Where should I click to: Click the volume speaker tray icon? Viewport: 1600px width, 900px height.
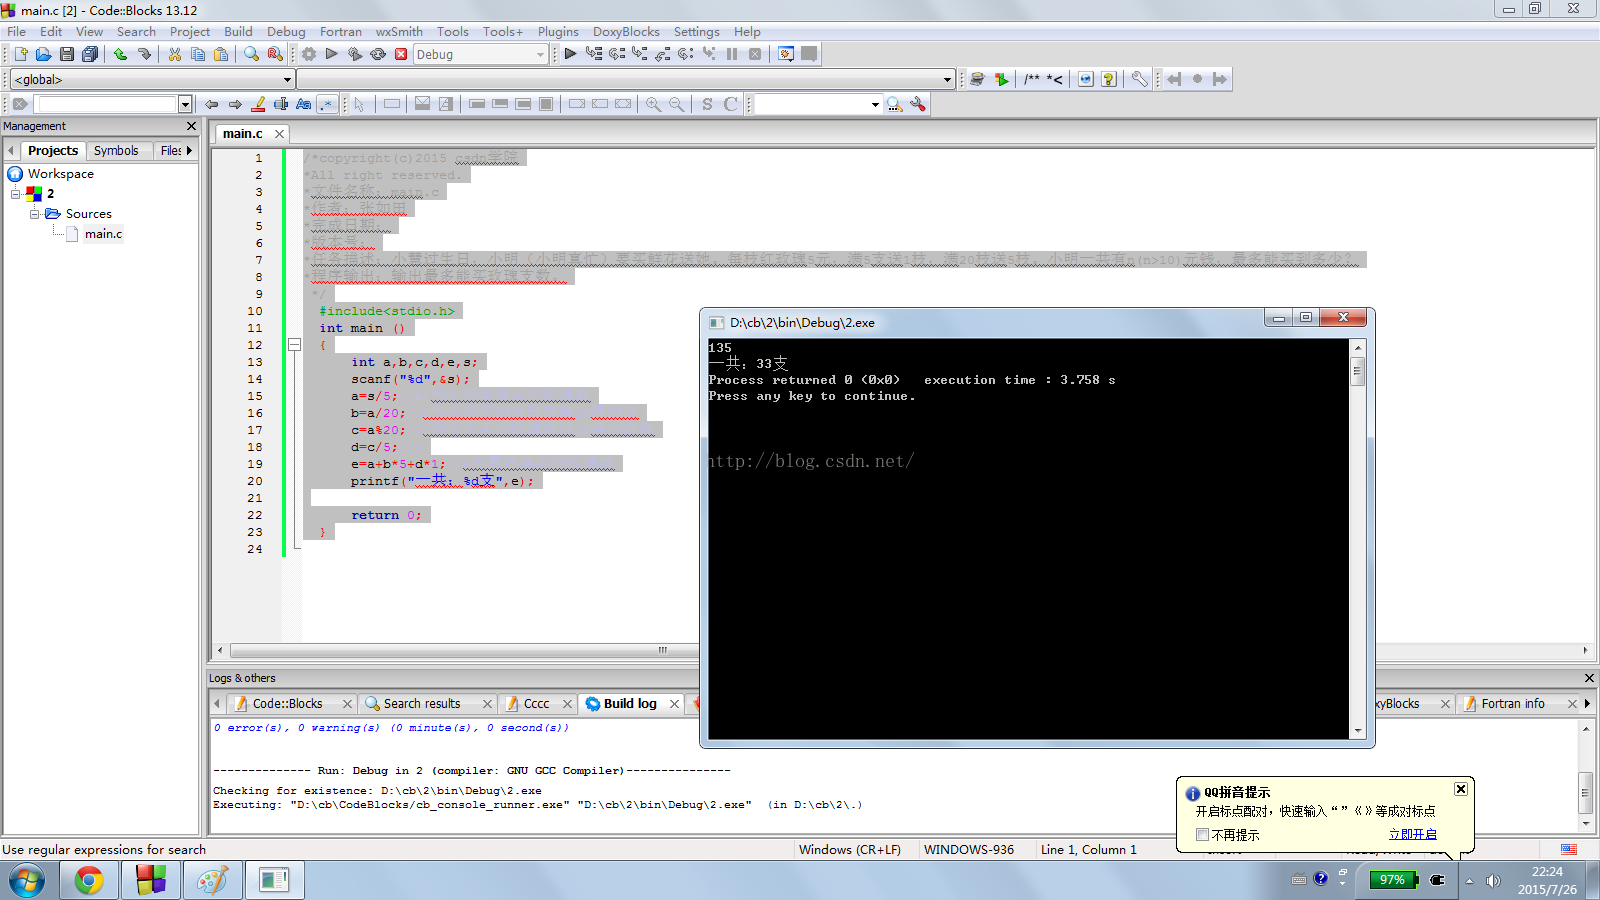1493,881
